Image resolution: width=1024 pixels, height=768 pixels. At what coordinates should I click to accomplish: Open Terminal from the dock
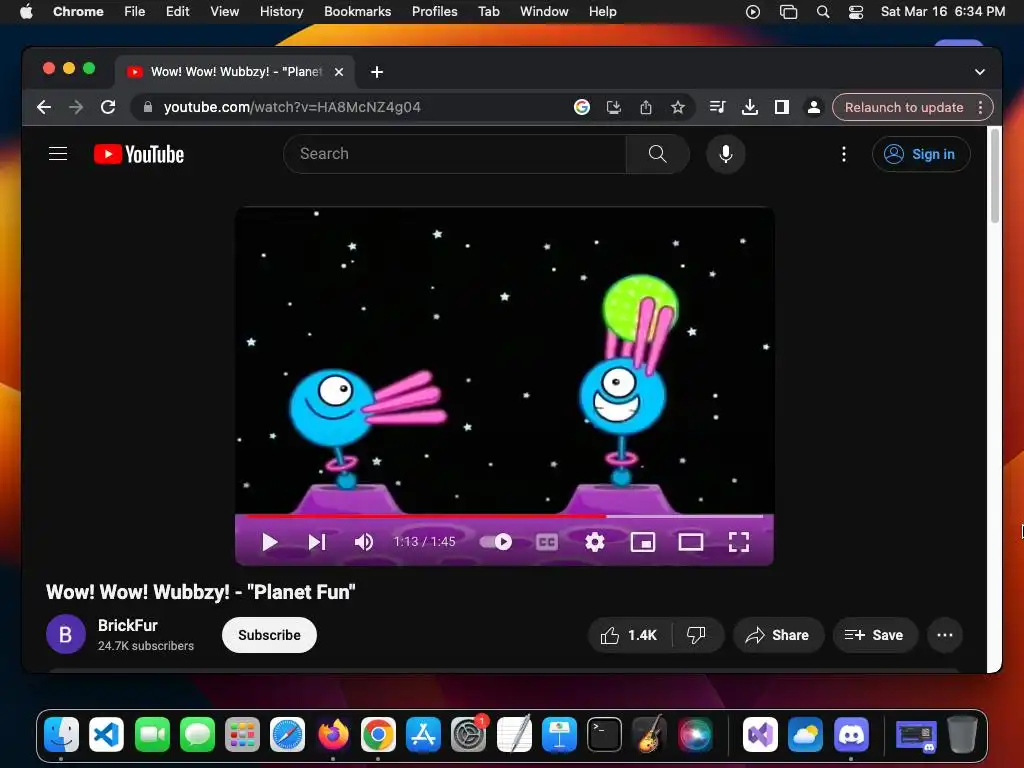tap(604, 735)
